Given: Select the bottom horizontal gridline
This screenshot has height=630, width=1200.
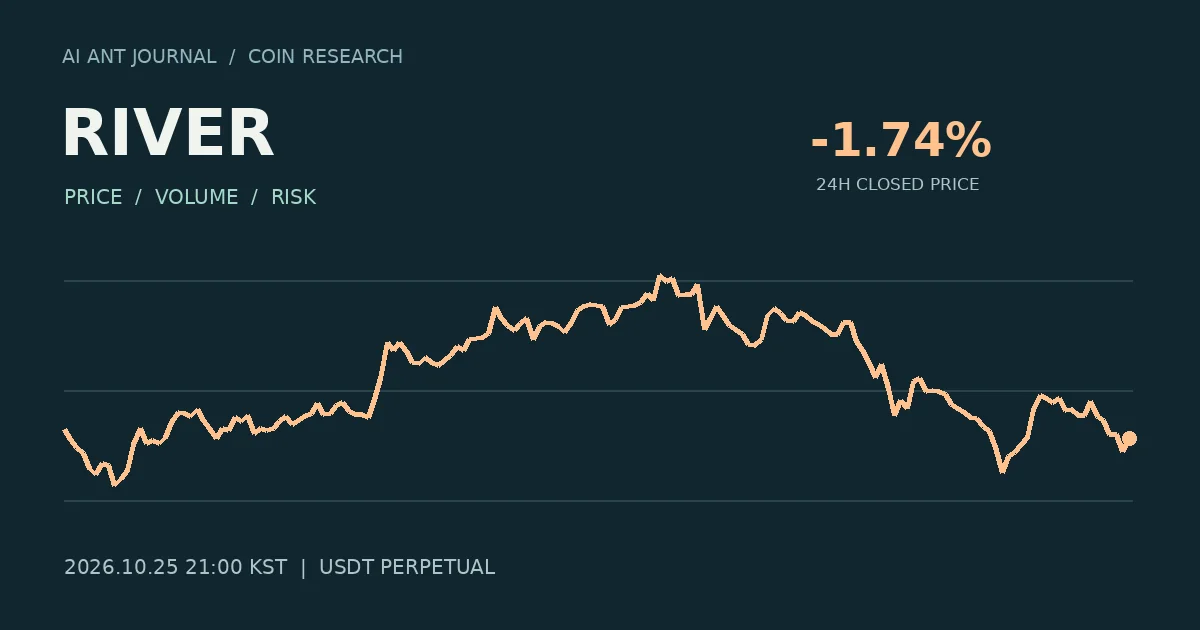Looking at the screenshot, I should [x=598, y=500].
